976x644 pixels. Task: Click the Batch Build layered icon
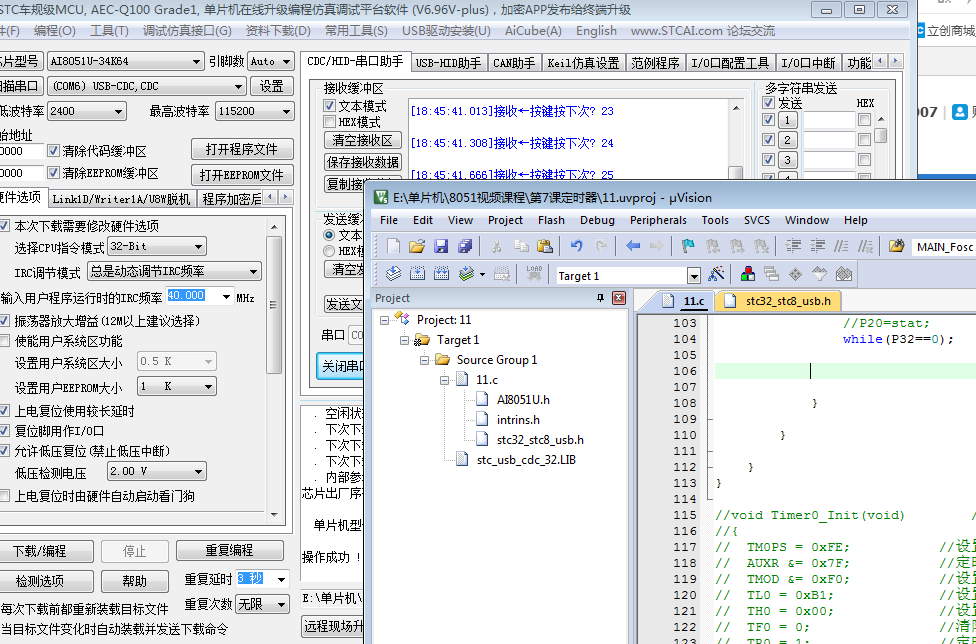(x=467, y=274)
